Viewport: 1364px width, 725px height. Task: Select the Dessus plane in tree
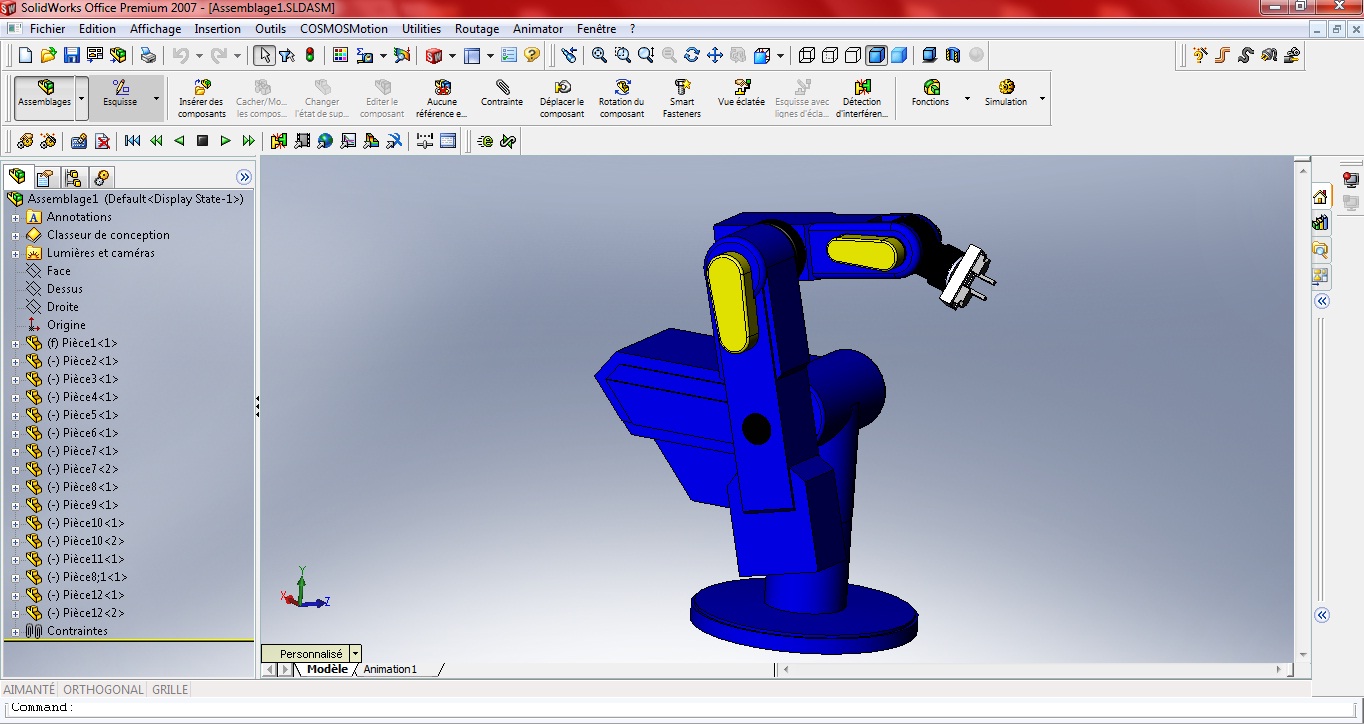tap(65, 289)
